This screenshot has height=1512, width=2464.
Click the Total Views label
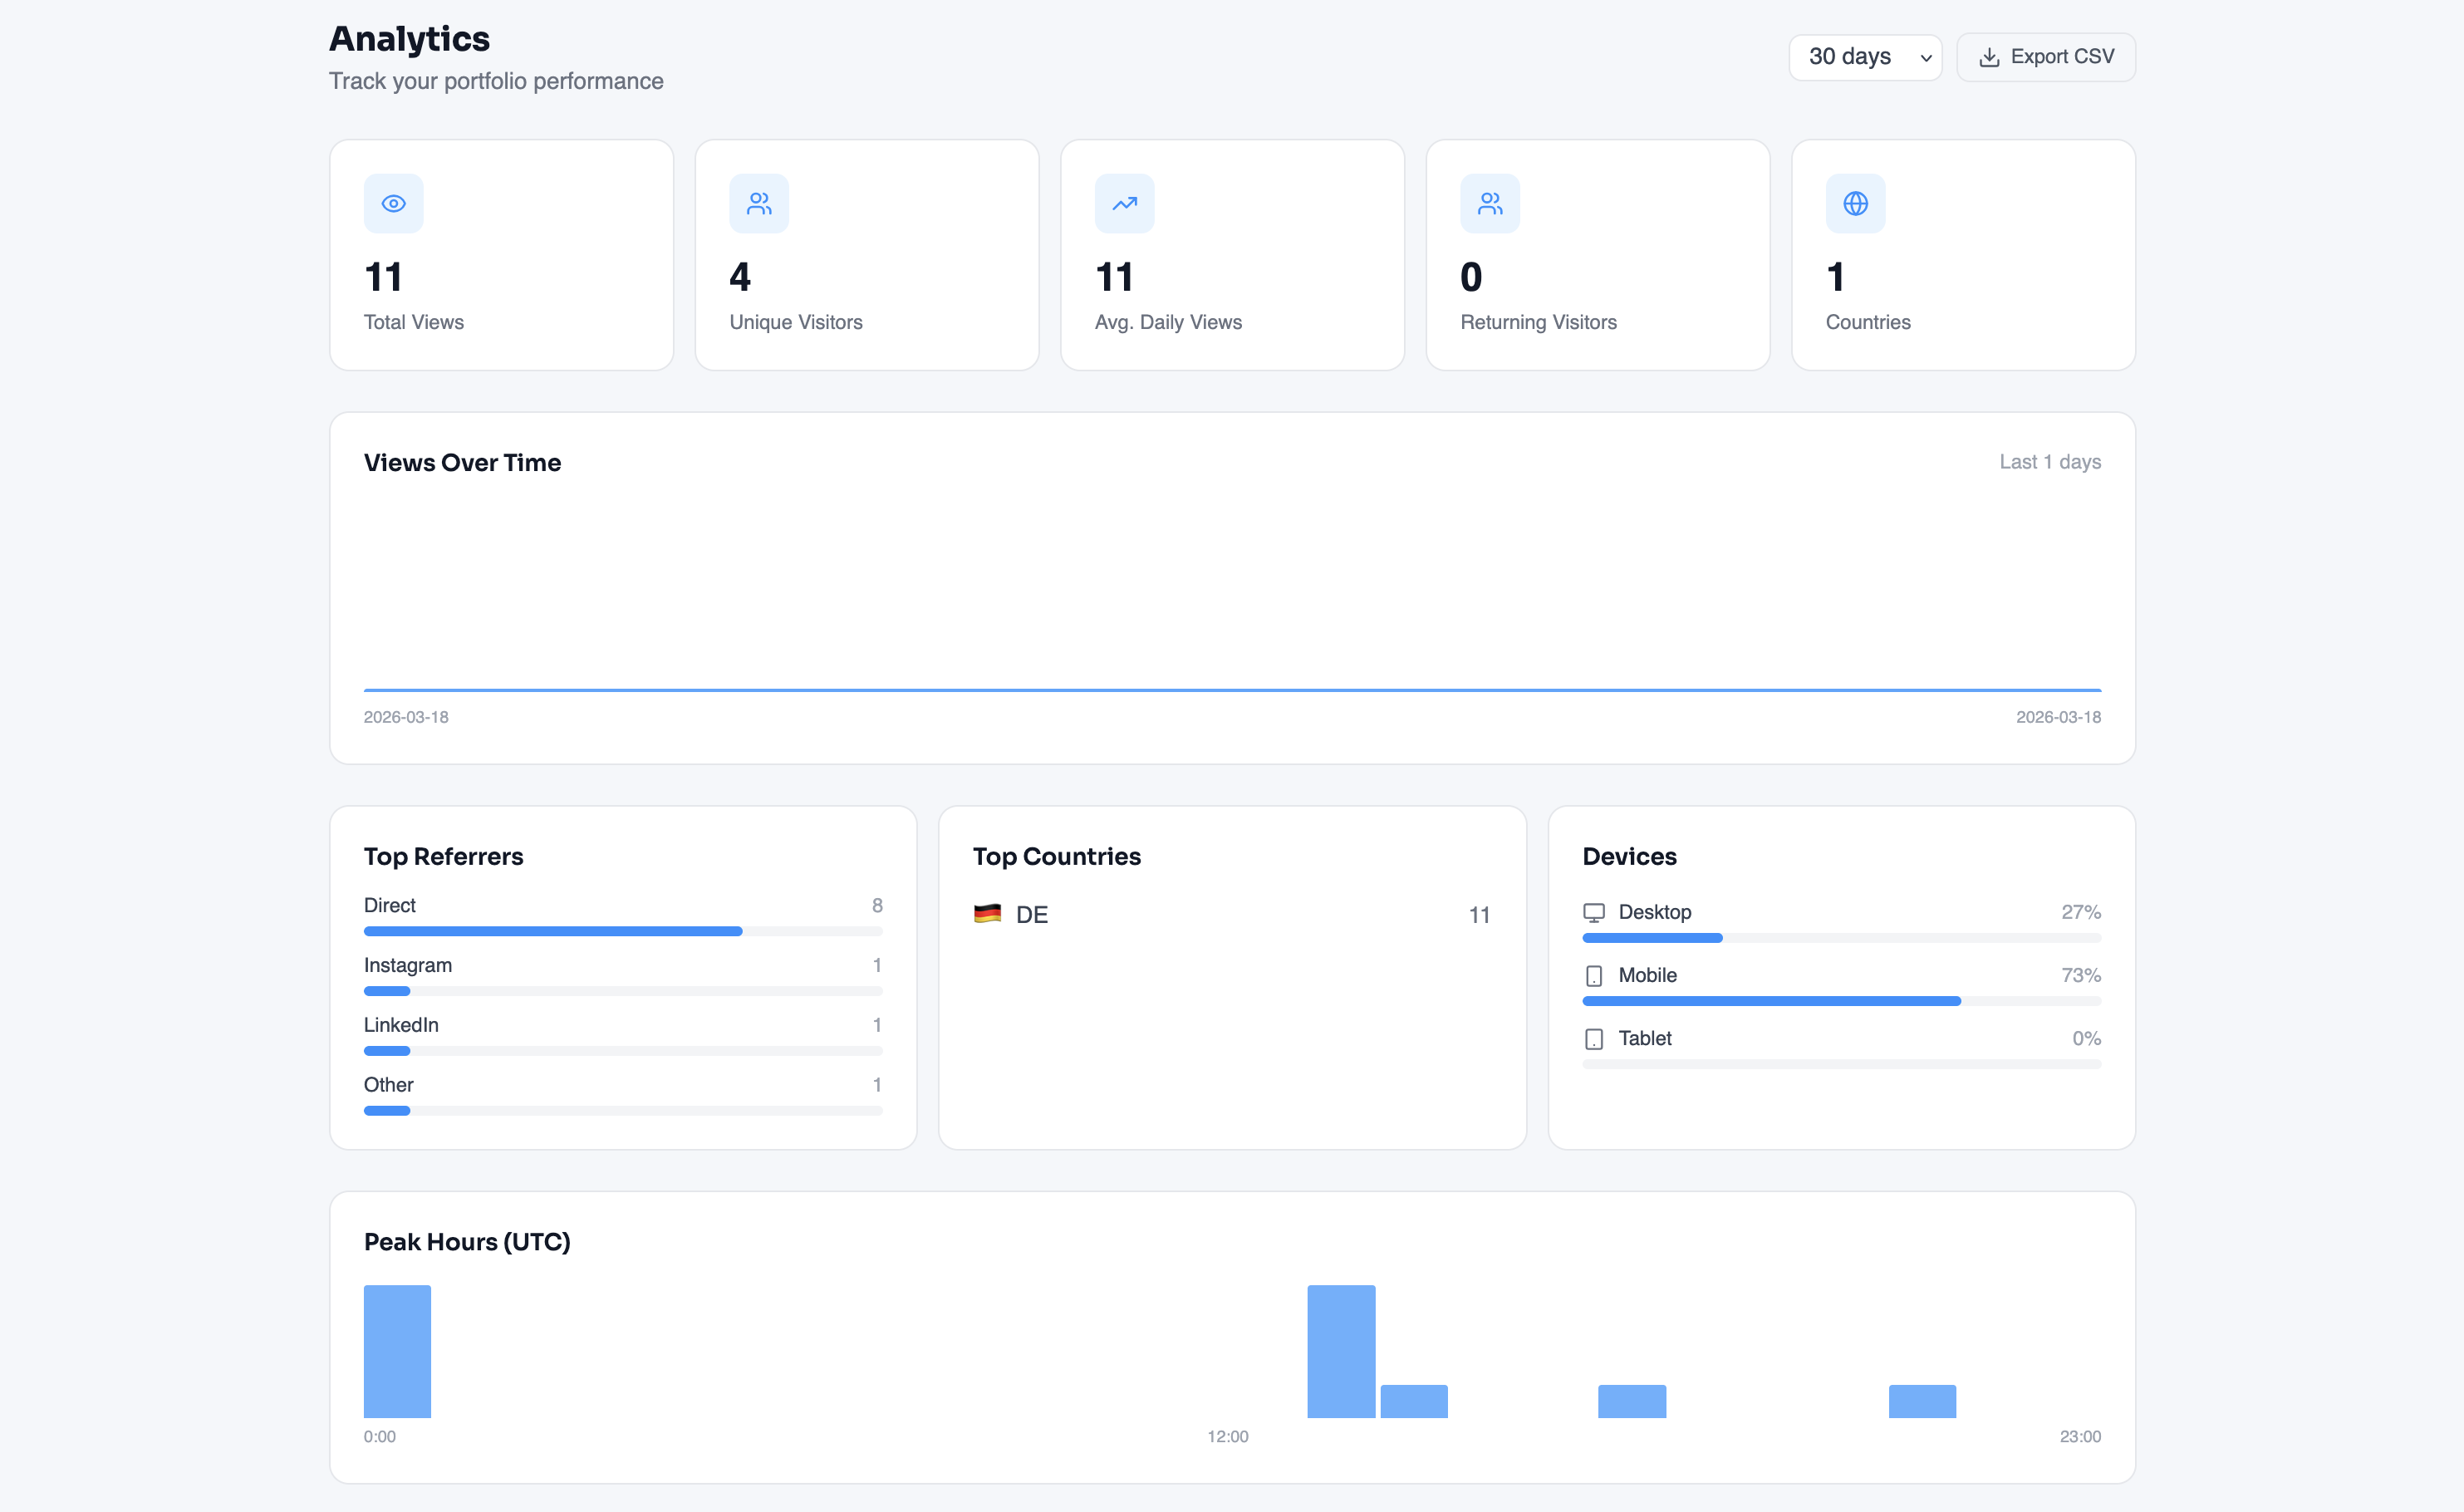pos(414,322)
